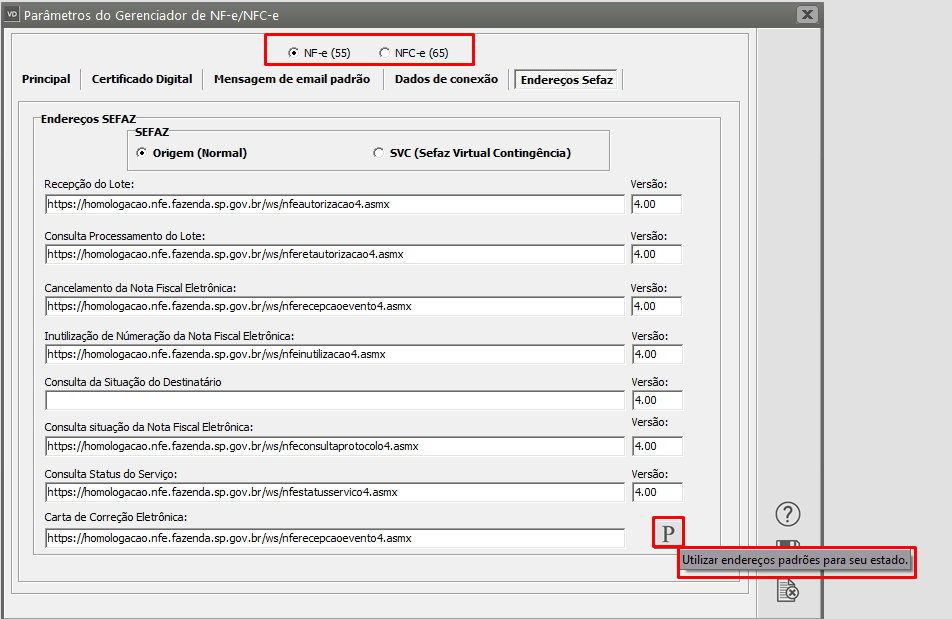Click the cancel document icon with X
952x619 pixels.
pos(789,592)
